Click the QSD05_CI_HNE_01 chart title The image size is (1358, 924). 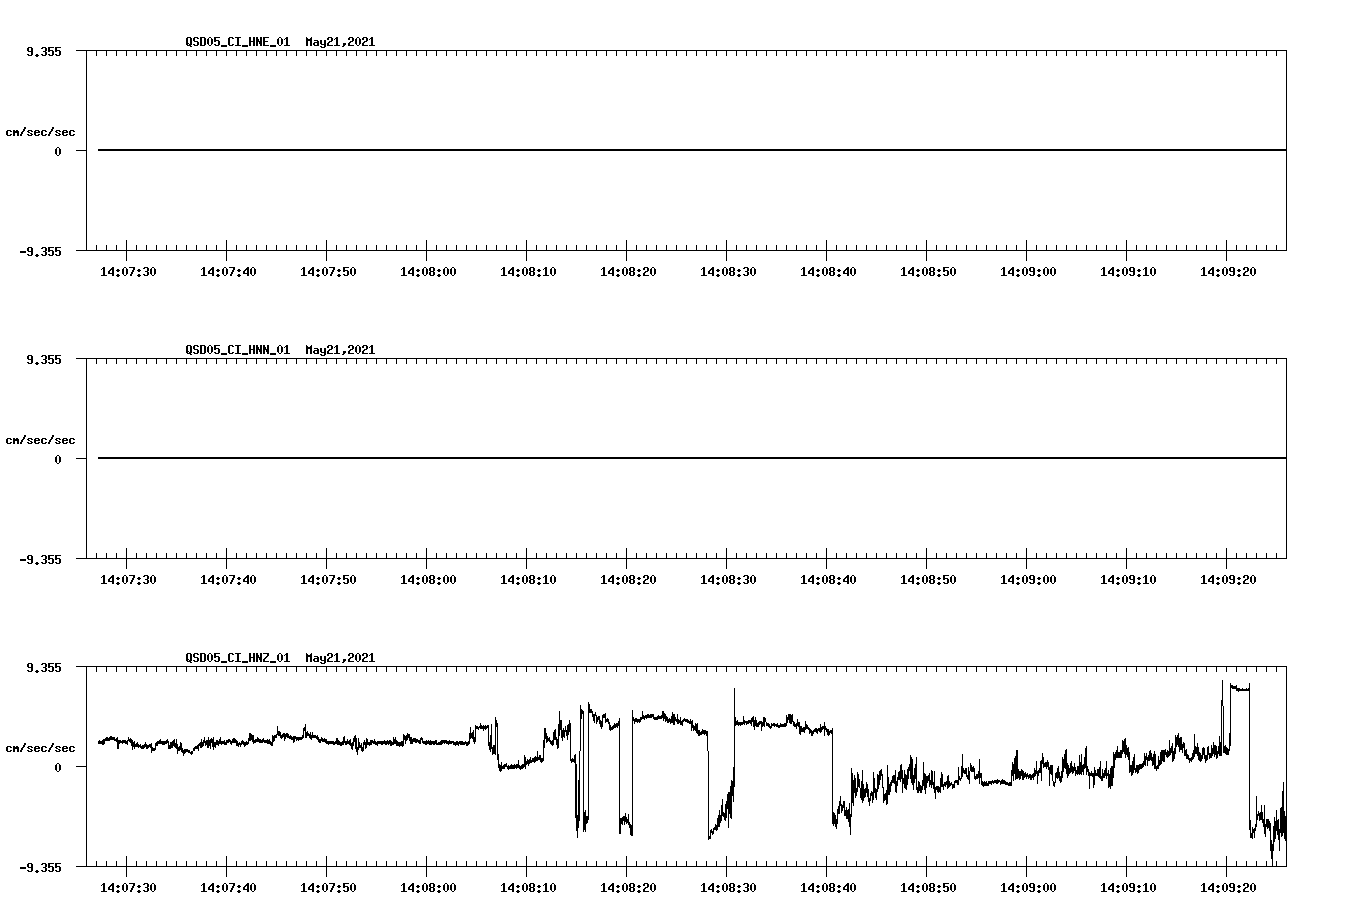point(280,42)
